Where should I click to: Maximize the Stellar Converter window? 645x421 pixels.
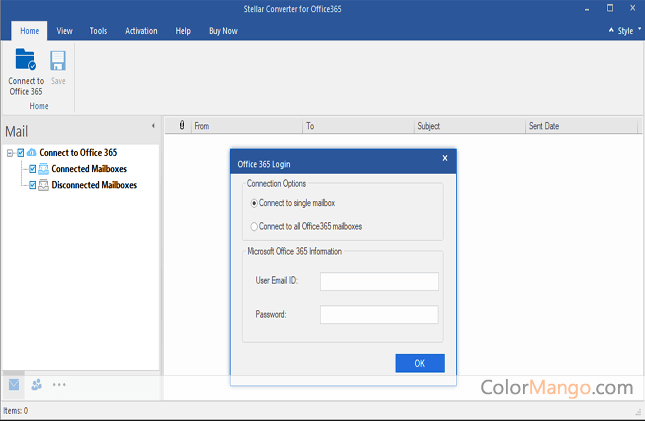pyautogui.click(x=610, y=8)
